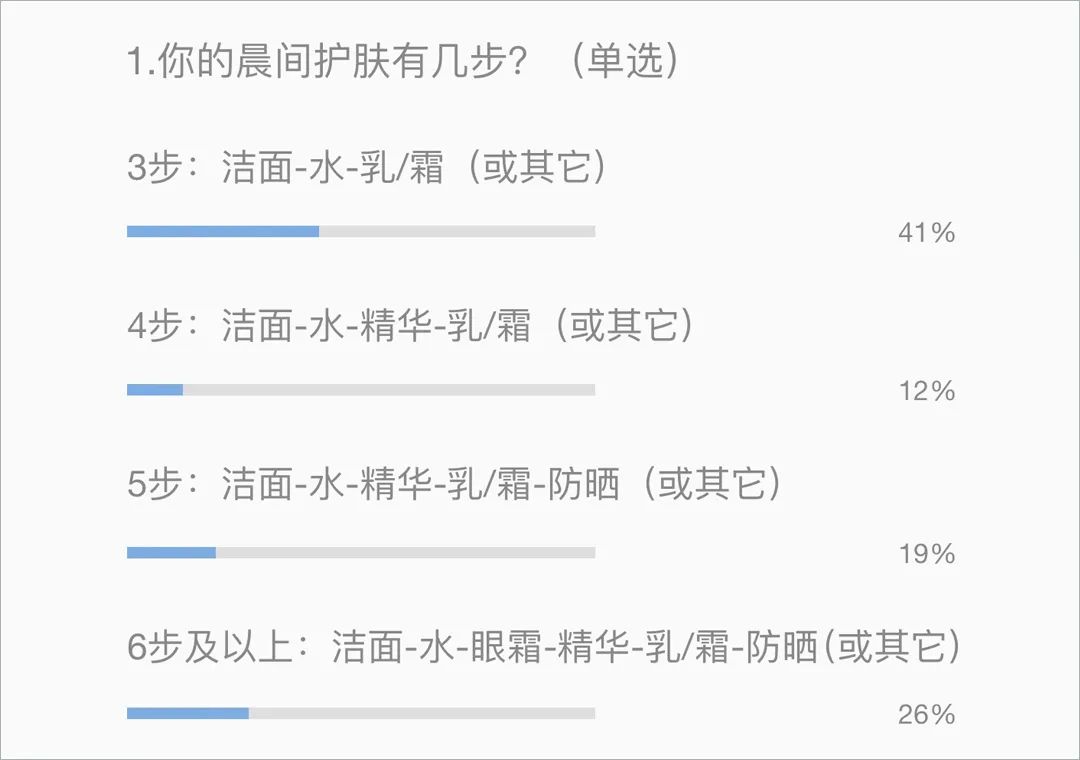Click the 12% result value

tap(926, 391)
